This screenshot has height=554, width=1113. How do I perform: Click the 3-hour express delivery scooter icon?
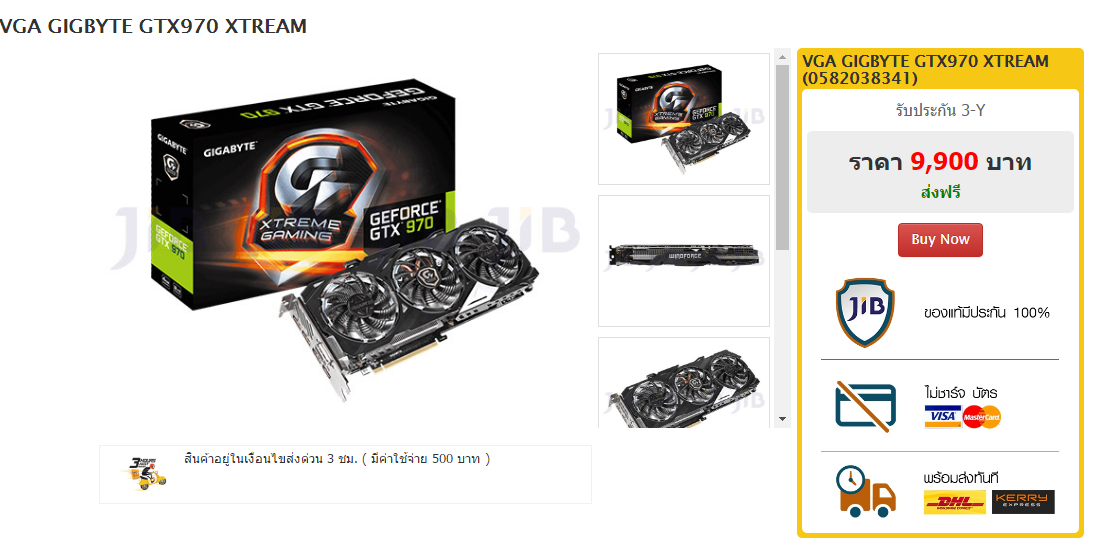tap(148, 474)
